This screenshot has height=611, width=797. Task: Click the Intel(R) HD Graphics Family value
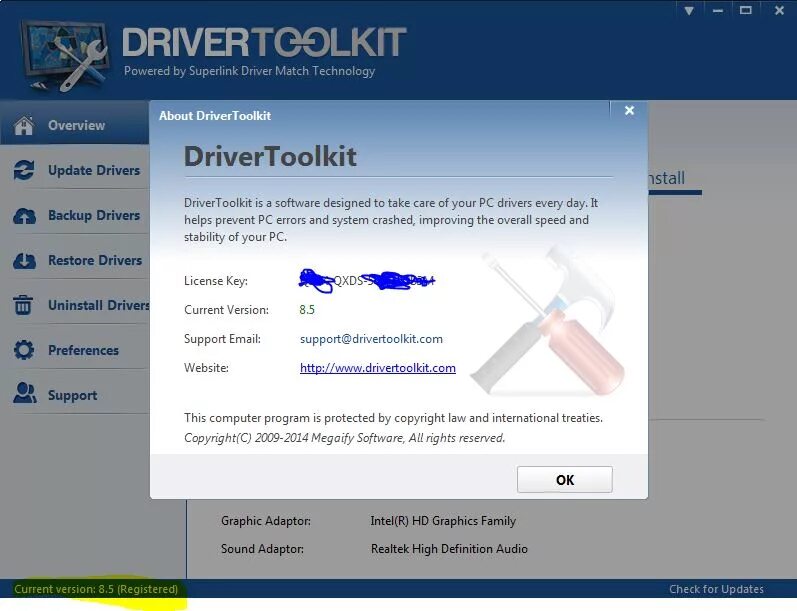pyautogui.click(x=443, y=521)
